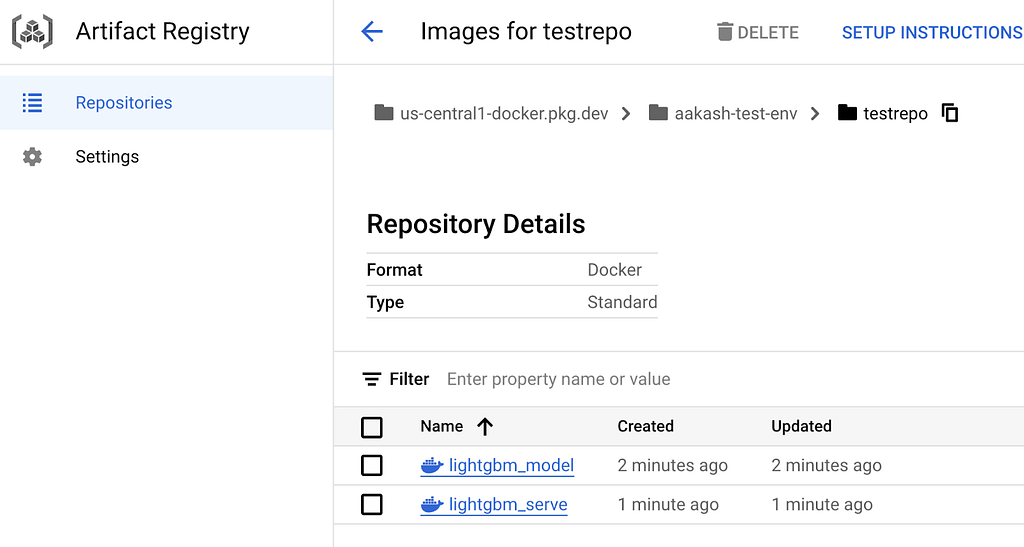Click chevron after aakash-test-env
This screenshot has width=1024, height=547.
point(814,114)
